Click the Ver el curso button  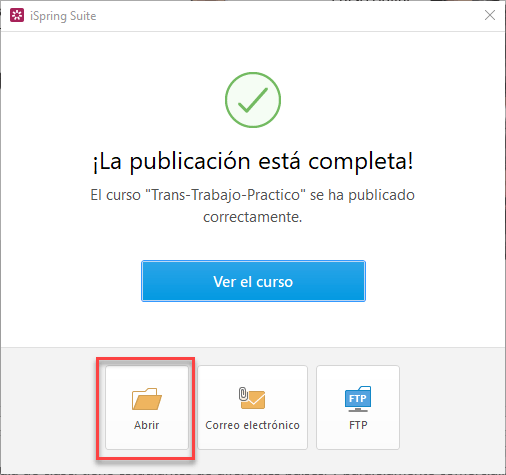coord(253,281)
